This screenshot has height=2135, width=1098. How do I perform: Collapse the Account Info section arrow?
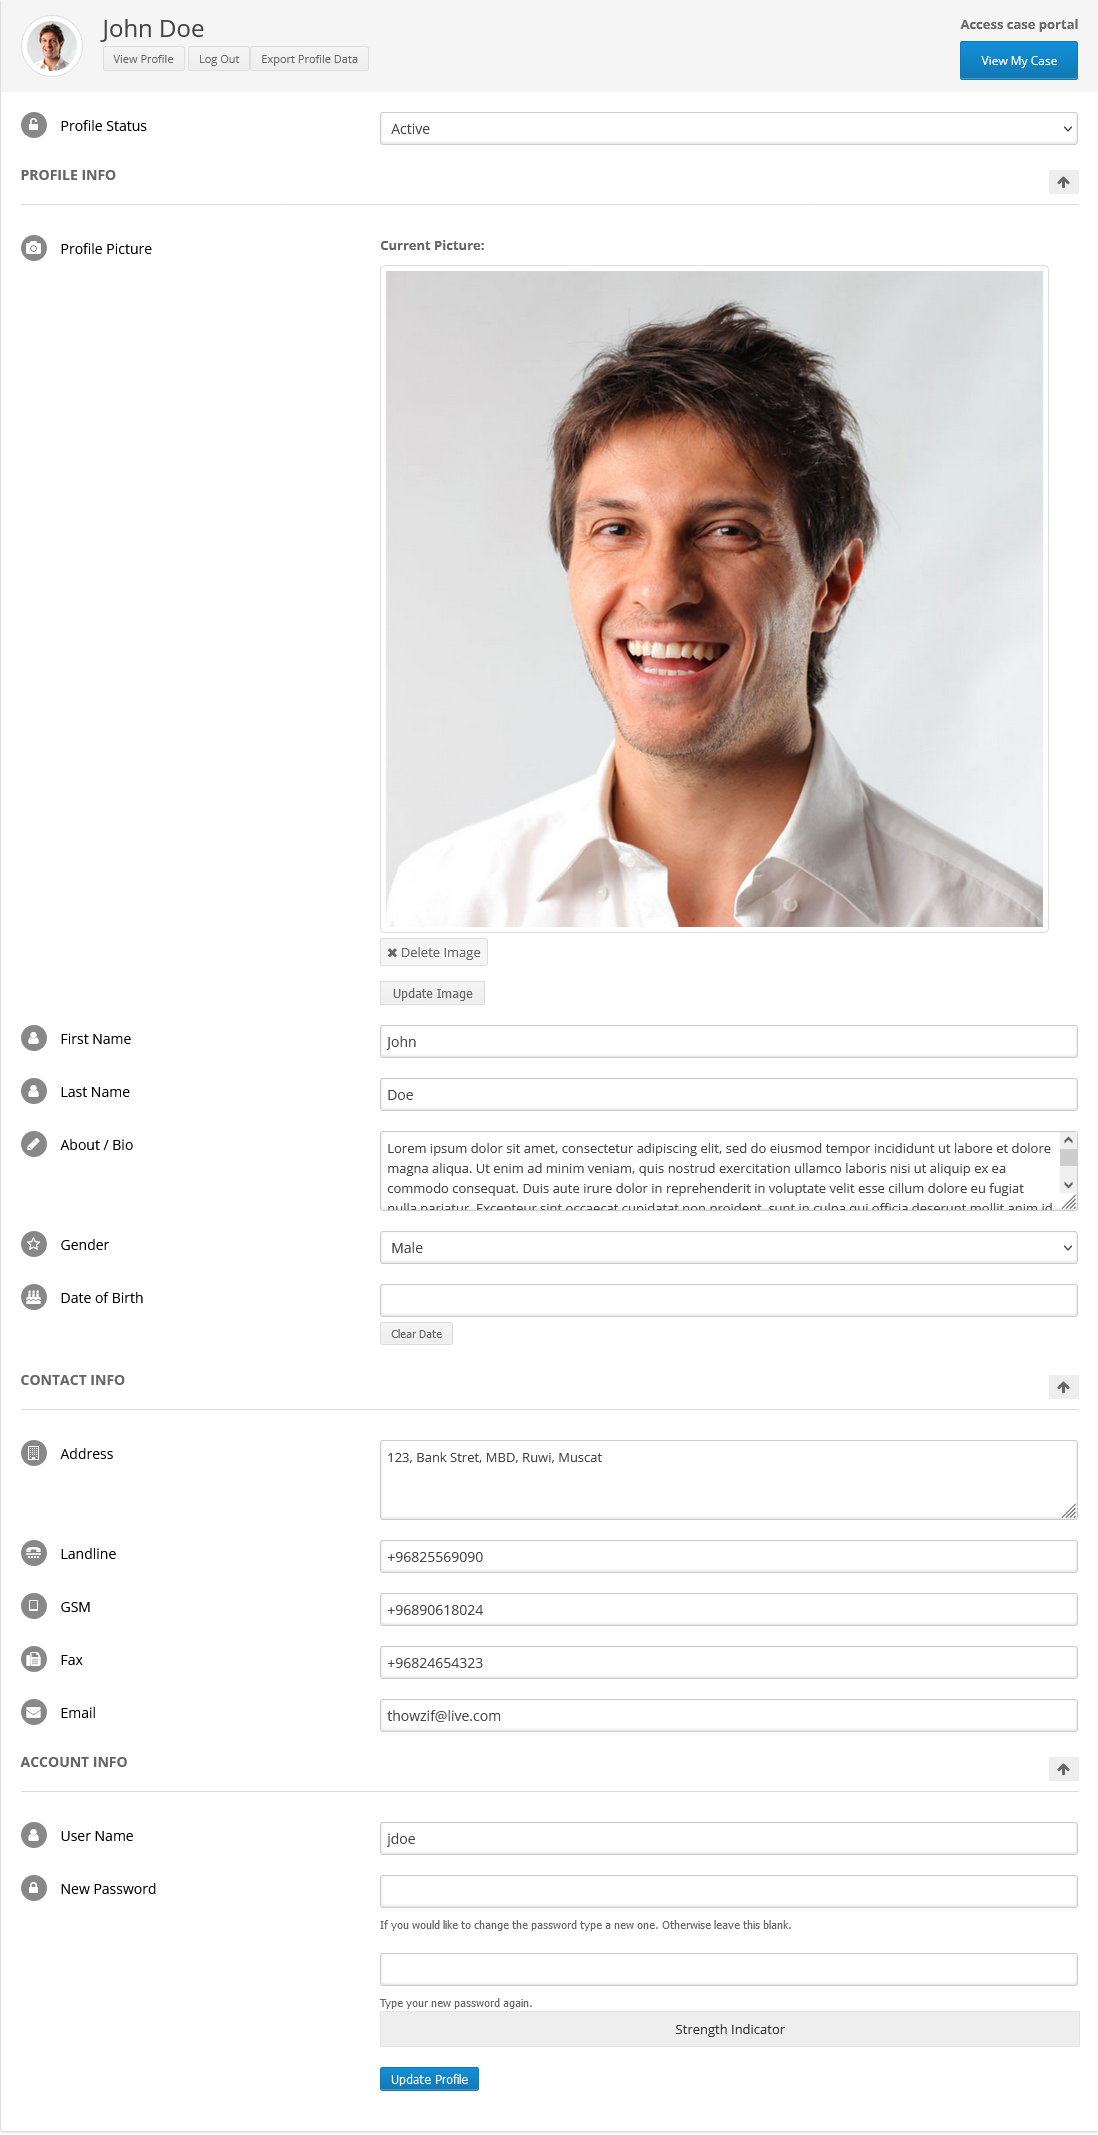[1063, 1769]
